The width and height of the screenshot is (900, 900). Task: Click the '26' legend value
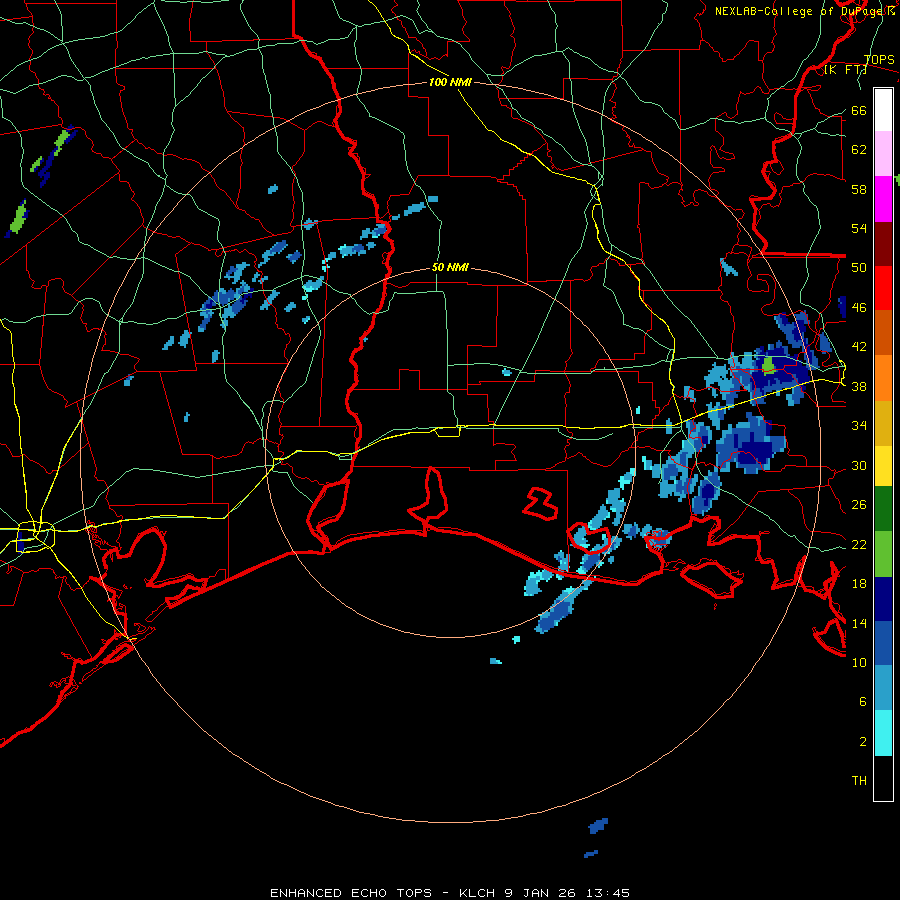coord(859,505)
